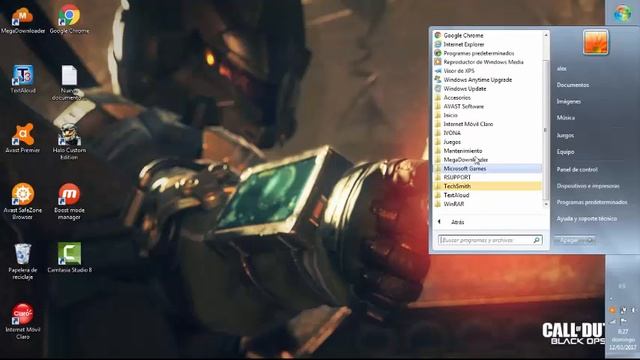This screenshot has height=360, width=640.
Task: Click the Apagar shutdown button
Action: 570,240
